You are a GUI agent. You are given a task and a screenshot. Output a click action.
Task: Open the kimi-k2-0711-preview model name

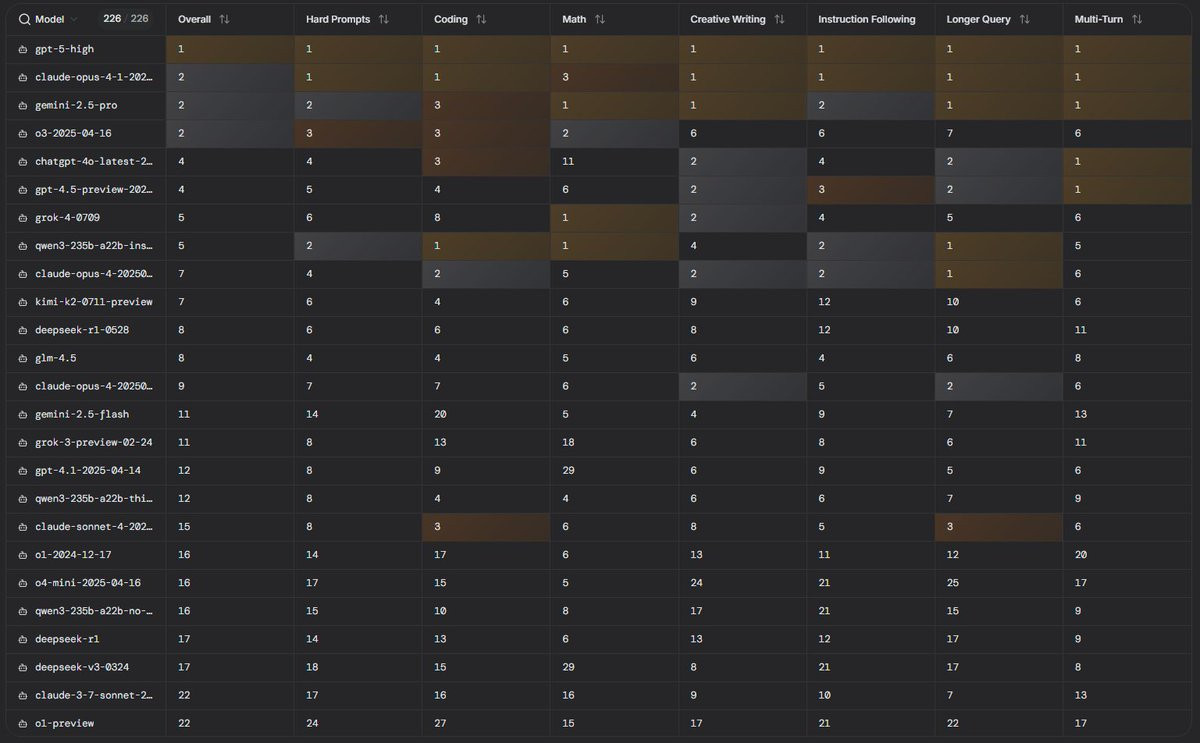coord(94,301)
